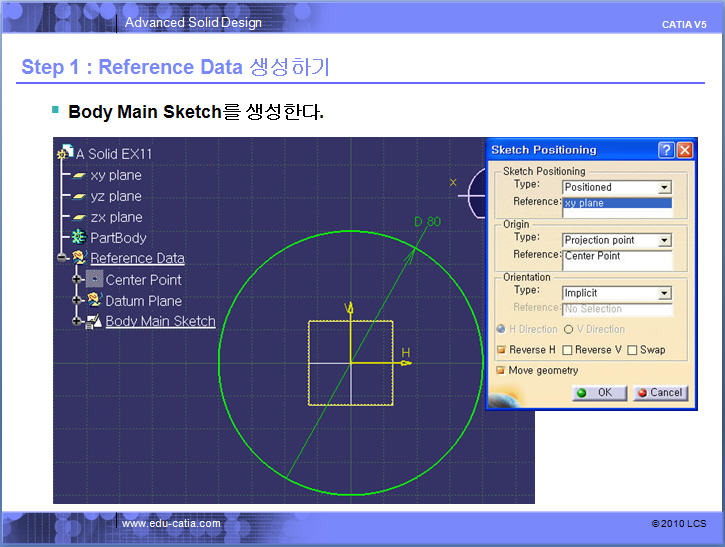Select the yz plane tree label

tap(116, 196)
